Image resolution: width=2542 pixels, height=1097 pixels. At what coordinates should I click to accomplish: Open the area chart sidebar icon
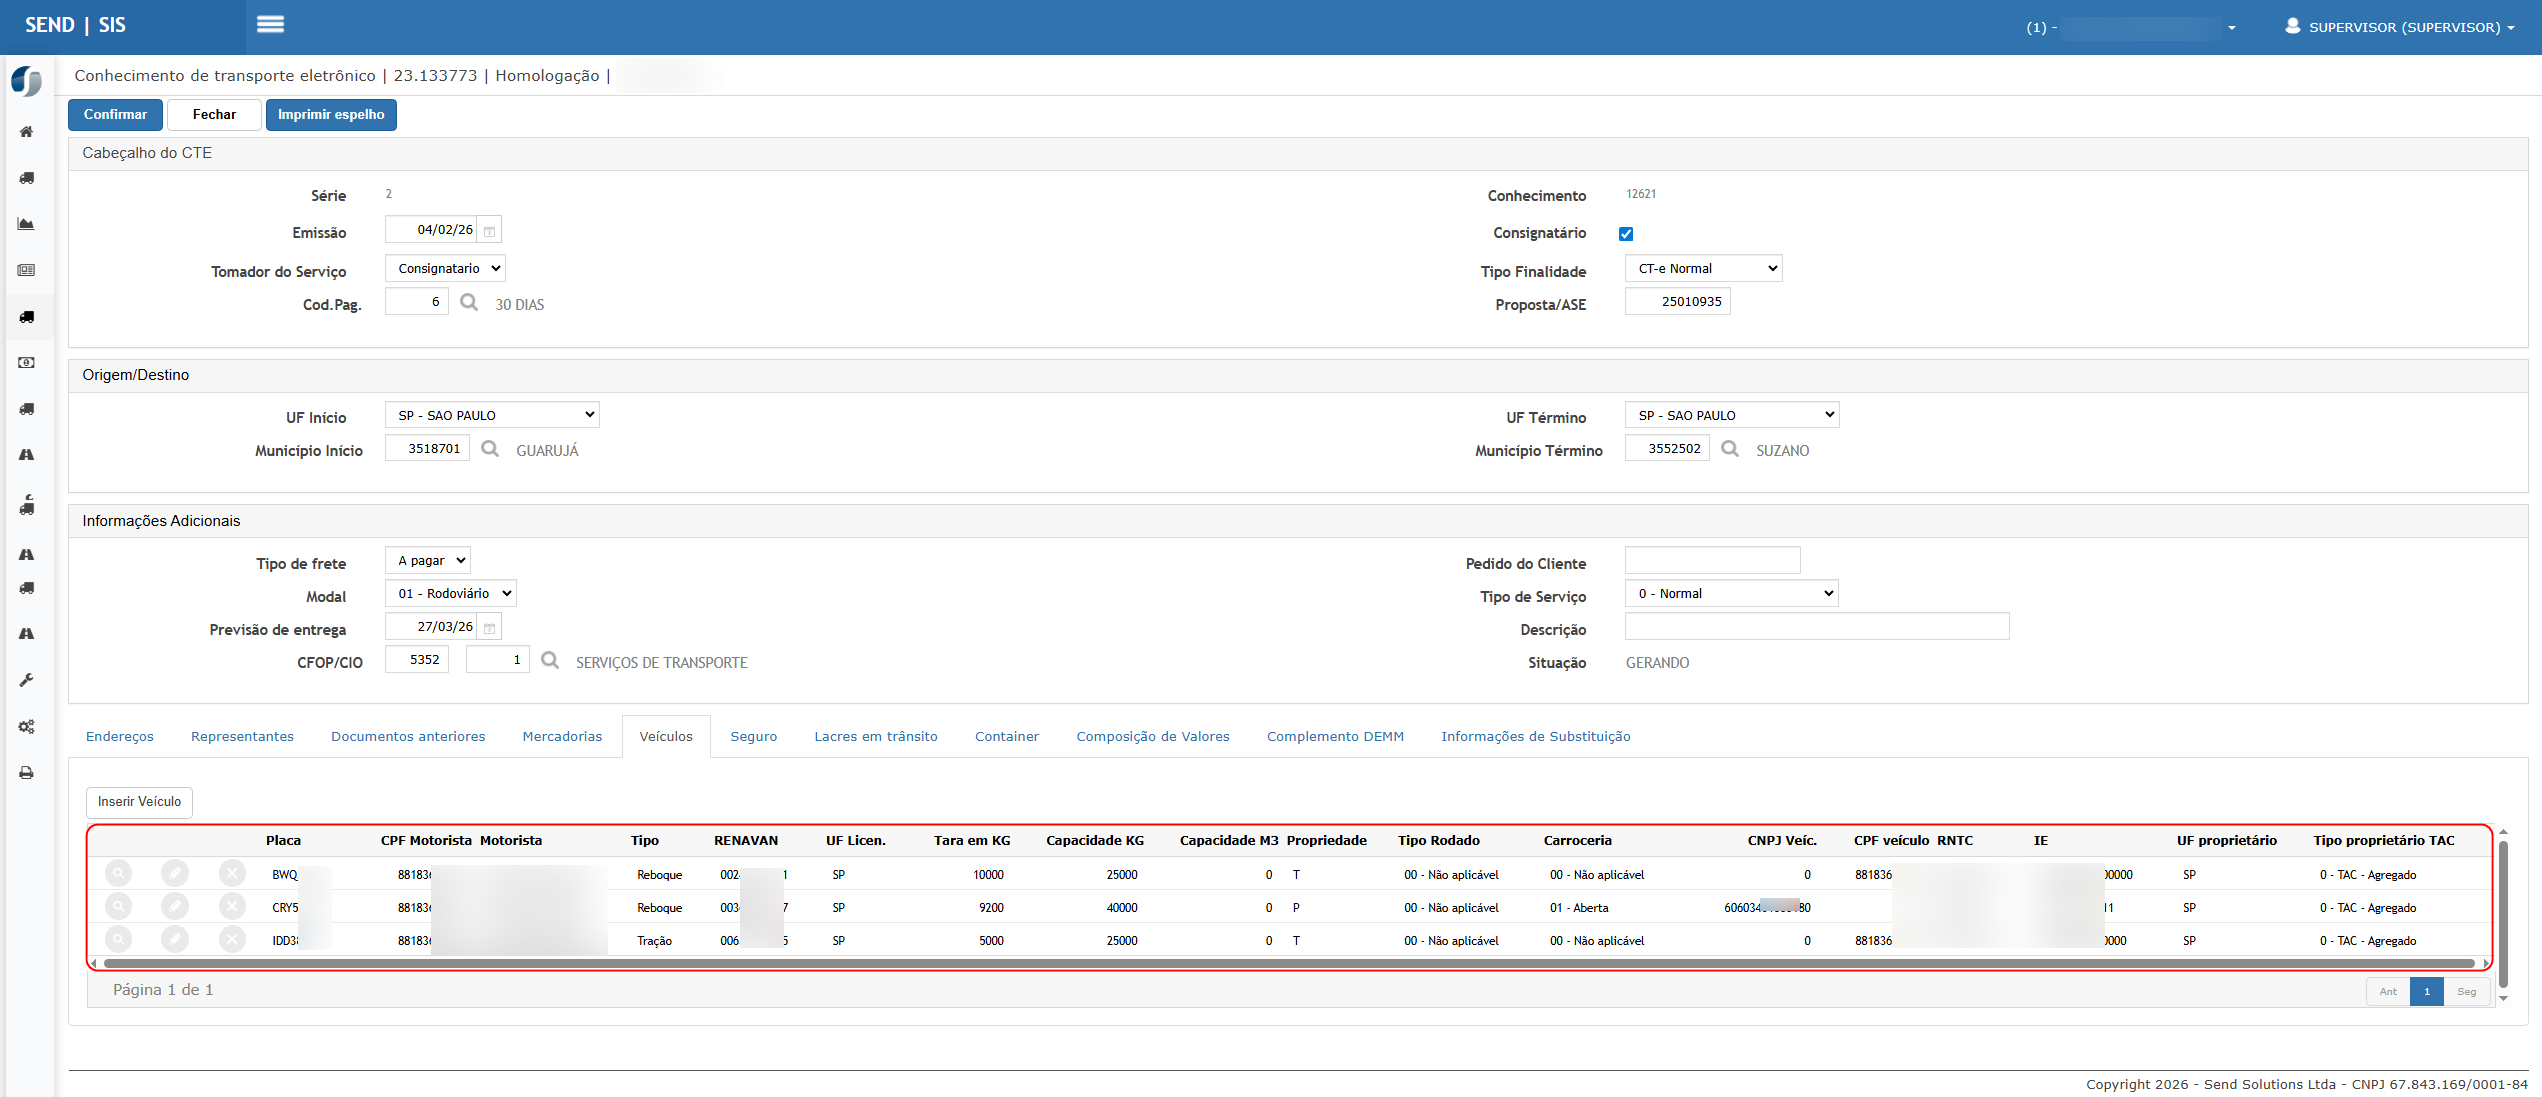(x=27, y=224)
